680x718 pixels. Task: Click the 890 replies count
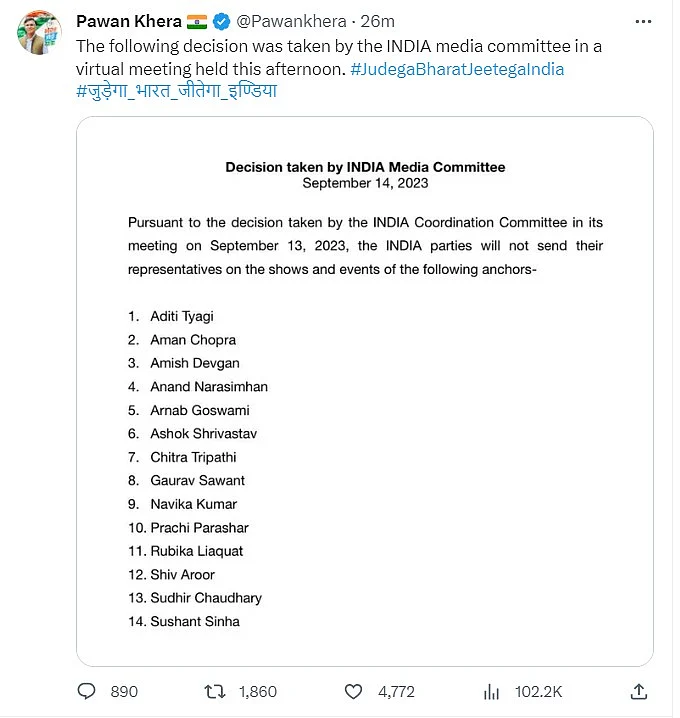click(124, 691)
